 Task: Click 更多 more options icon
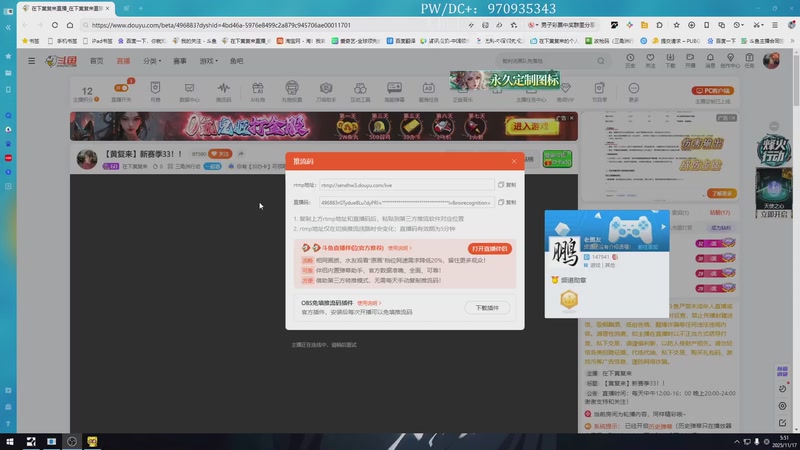[x=634, y=91]
